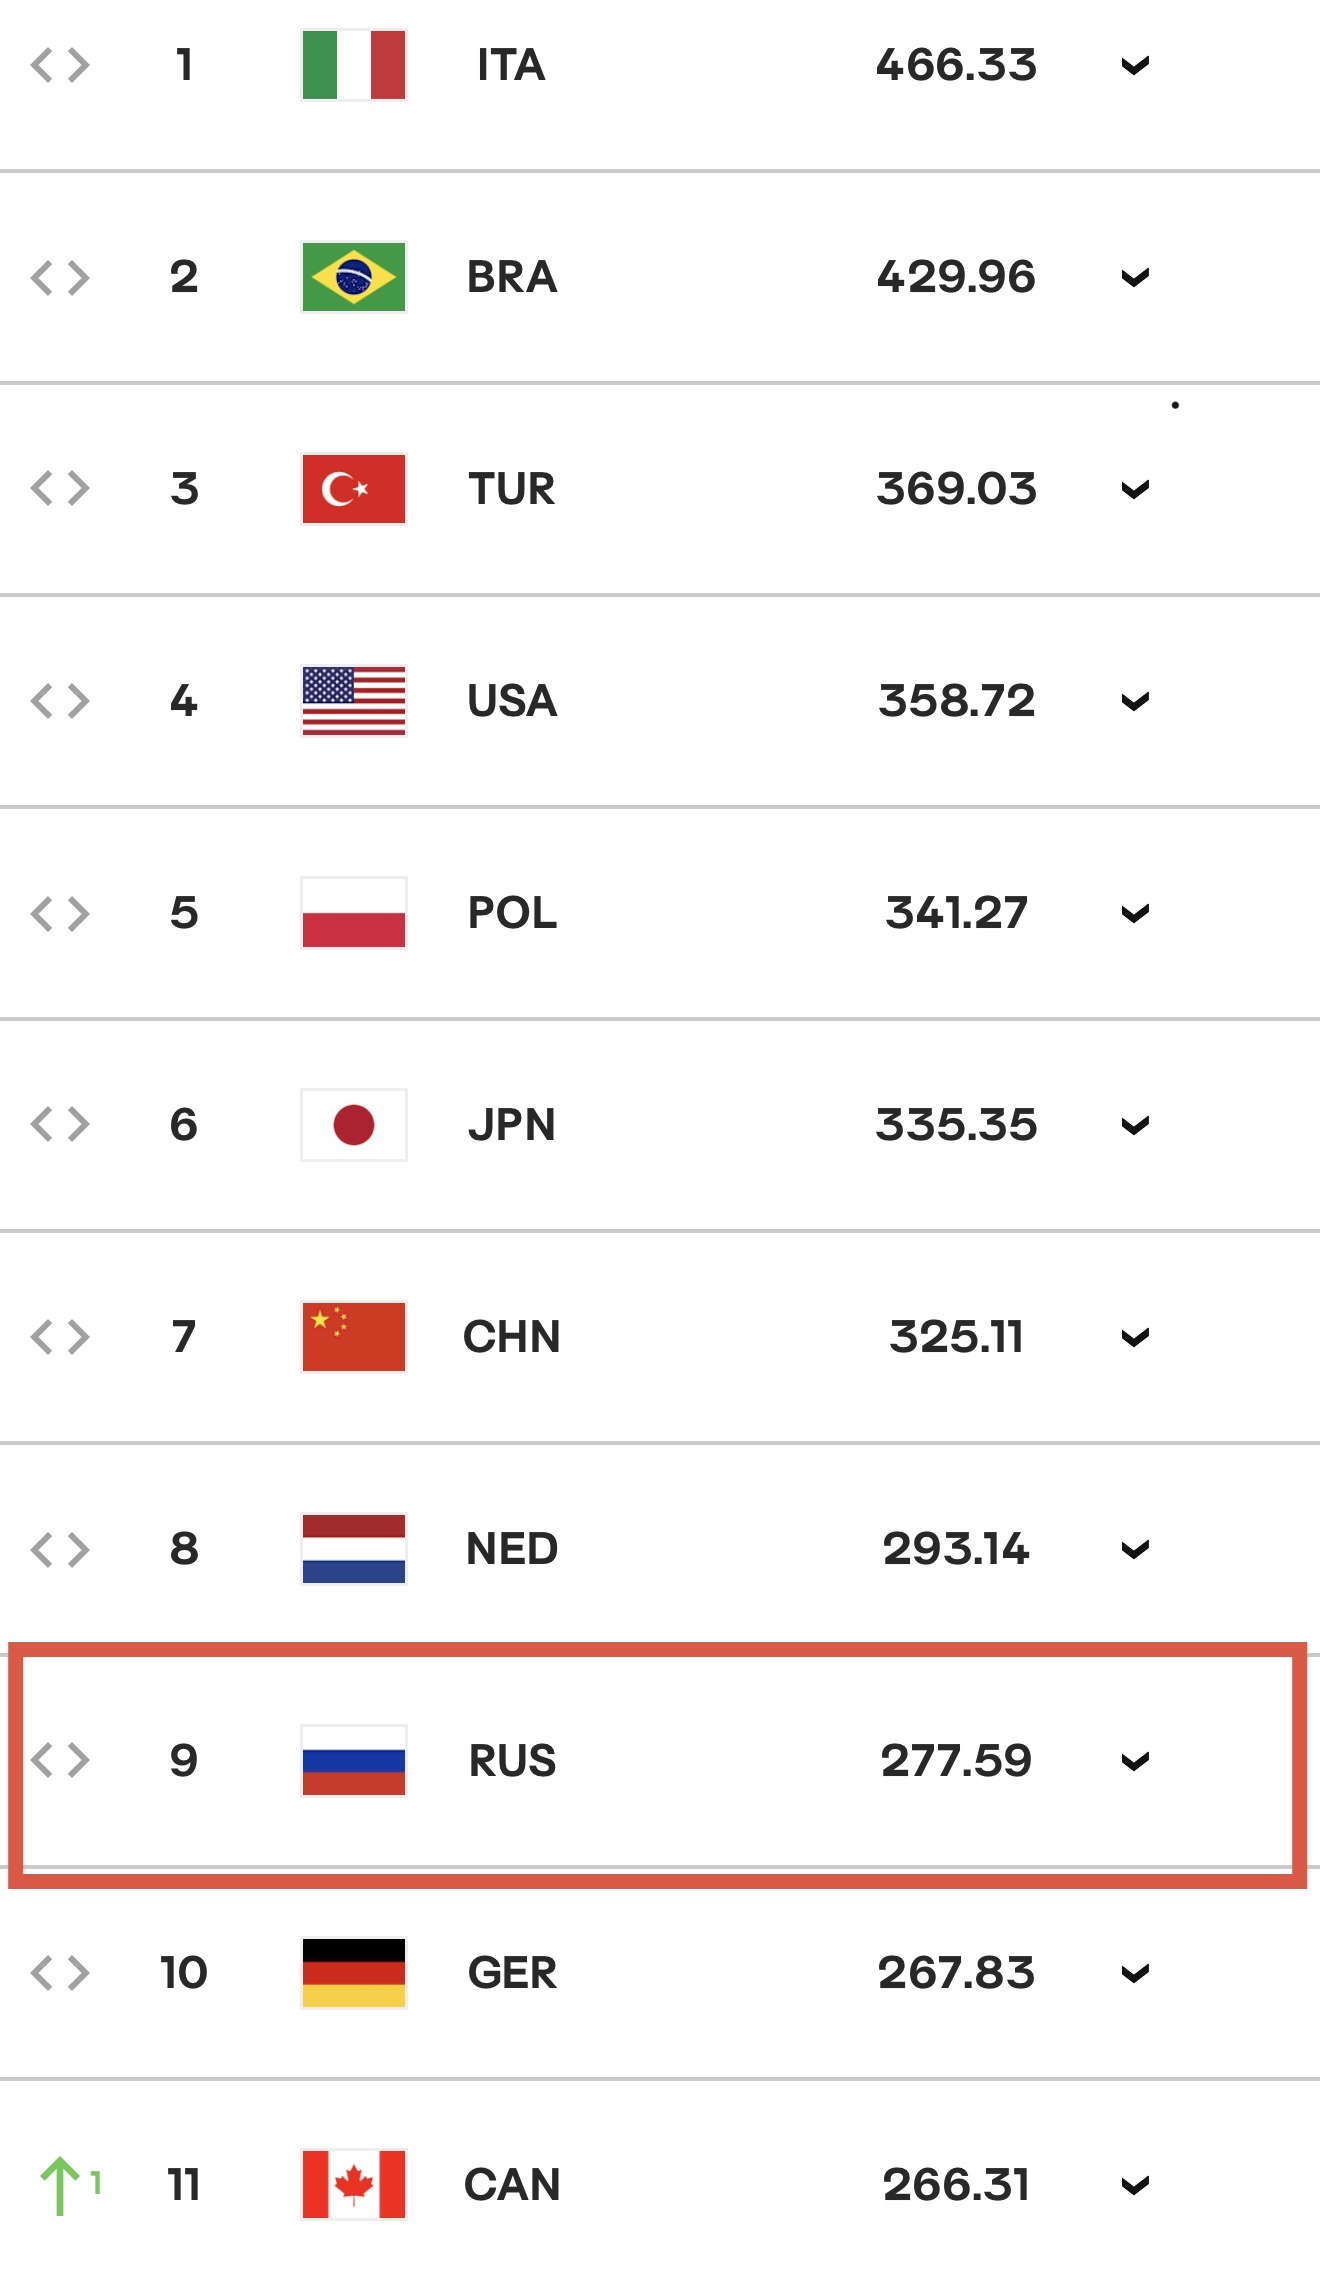
Task: Select the BRA team name
Action: (512, 277)
